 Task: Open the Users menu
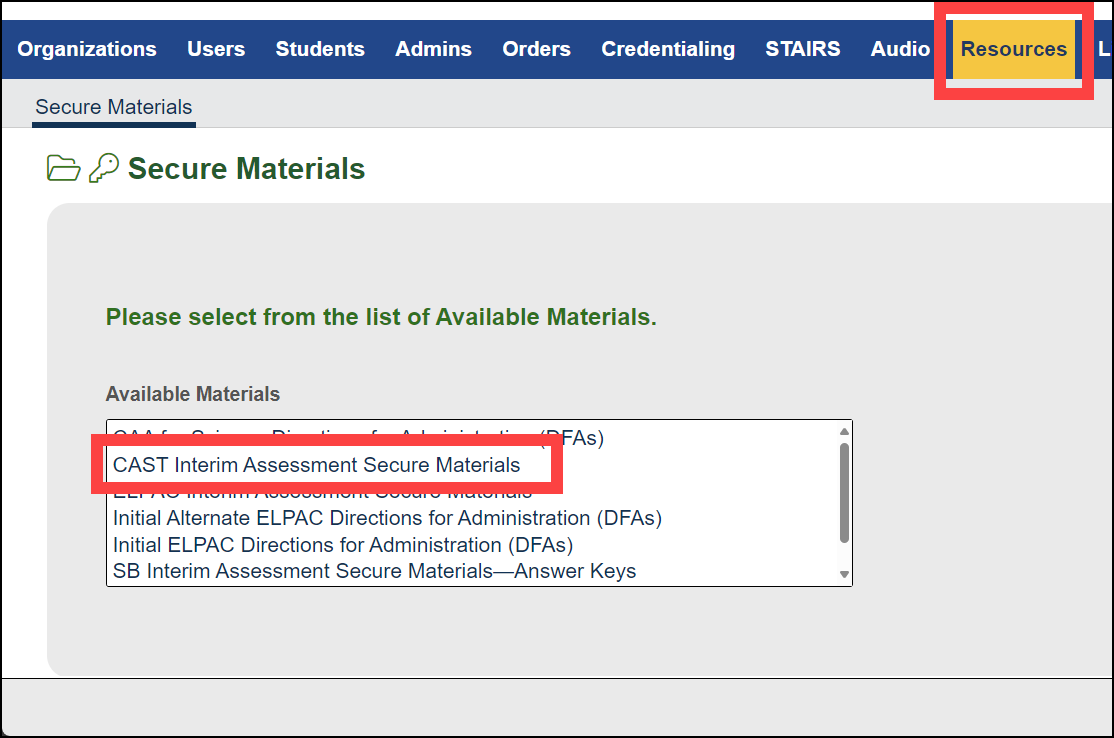click(x=216, y=49)
